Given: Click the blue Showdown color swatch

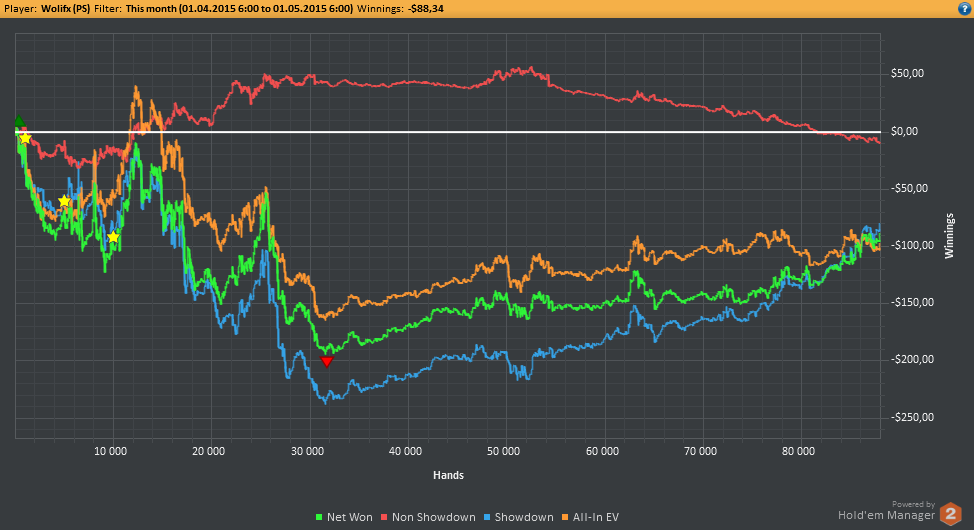Looking at the screenshot, I should [x=487, y=517].
